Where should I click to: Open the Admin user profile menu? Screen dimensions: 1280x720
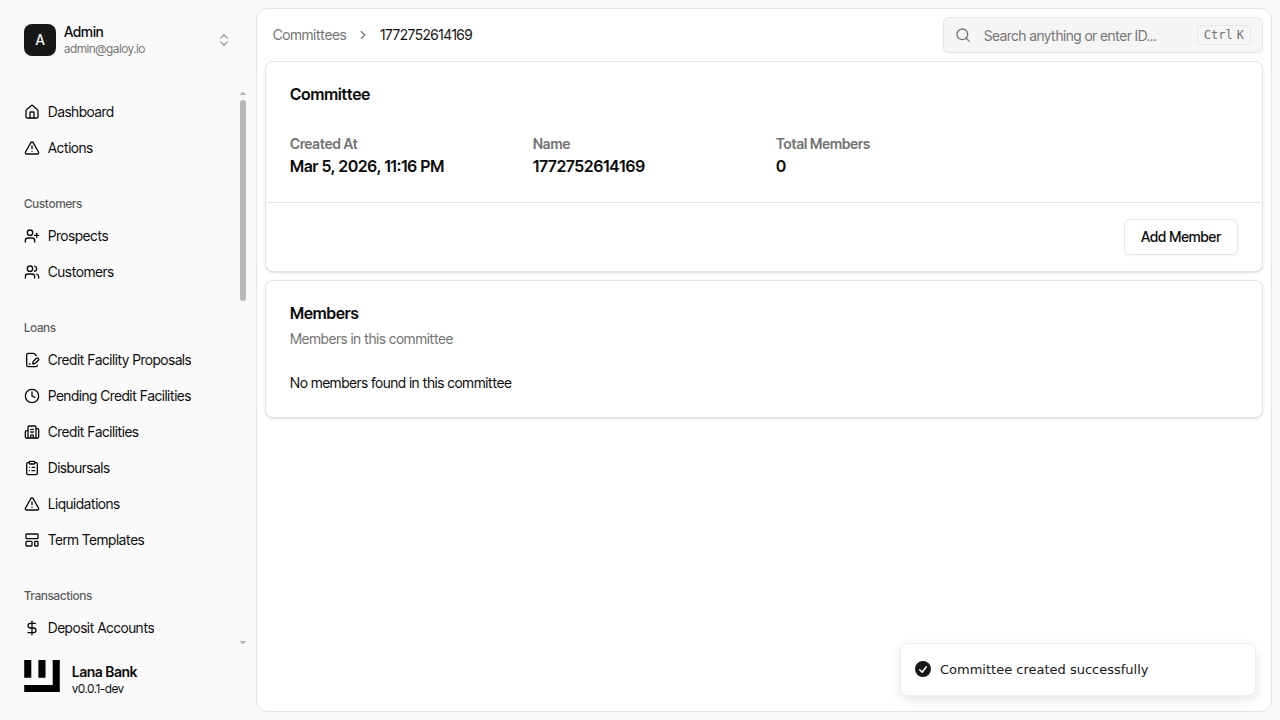coord(104,40)
